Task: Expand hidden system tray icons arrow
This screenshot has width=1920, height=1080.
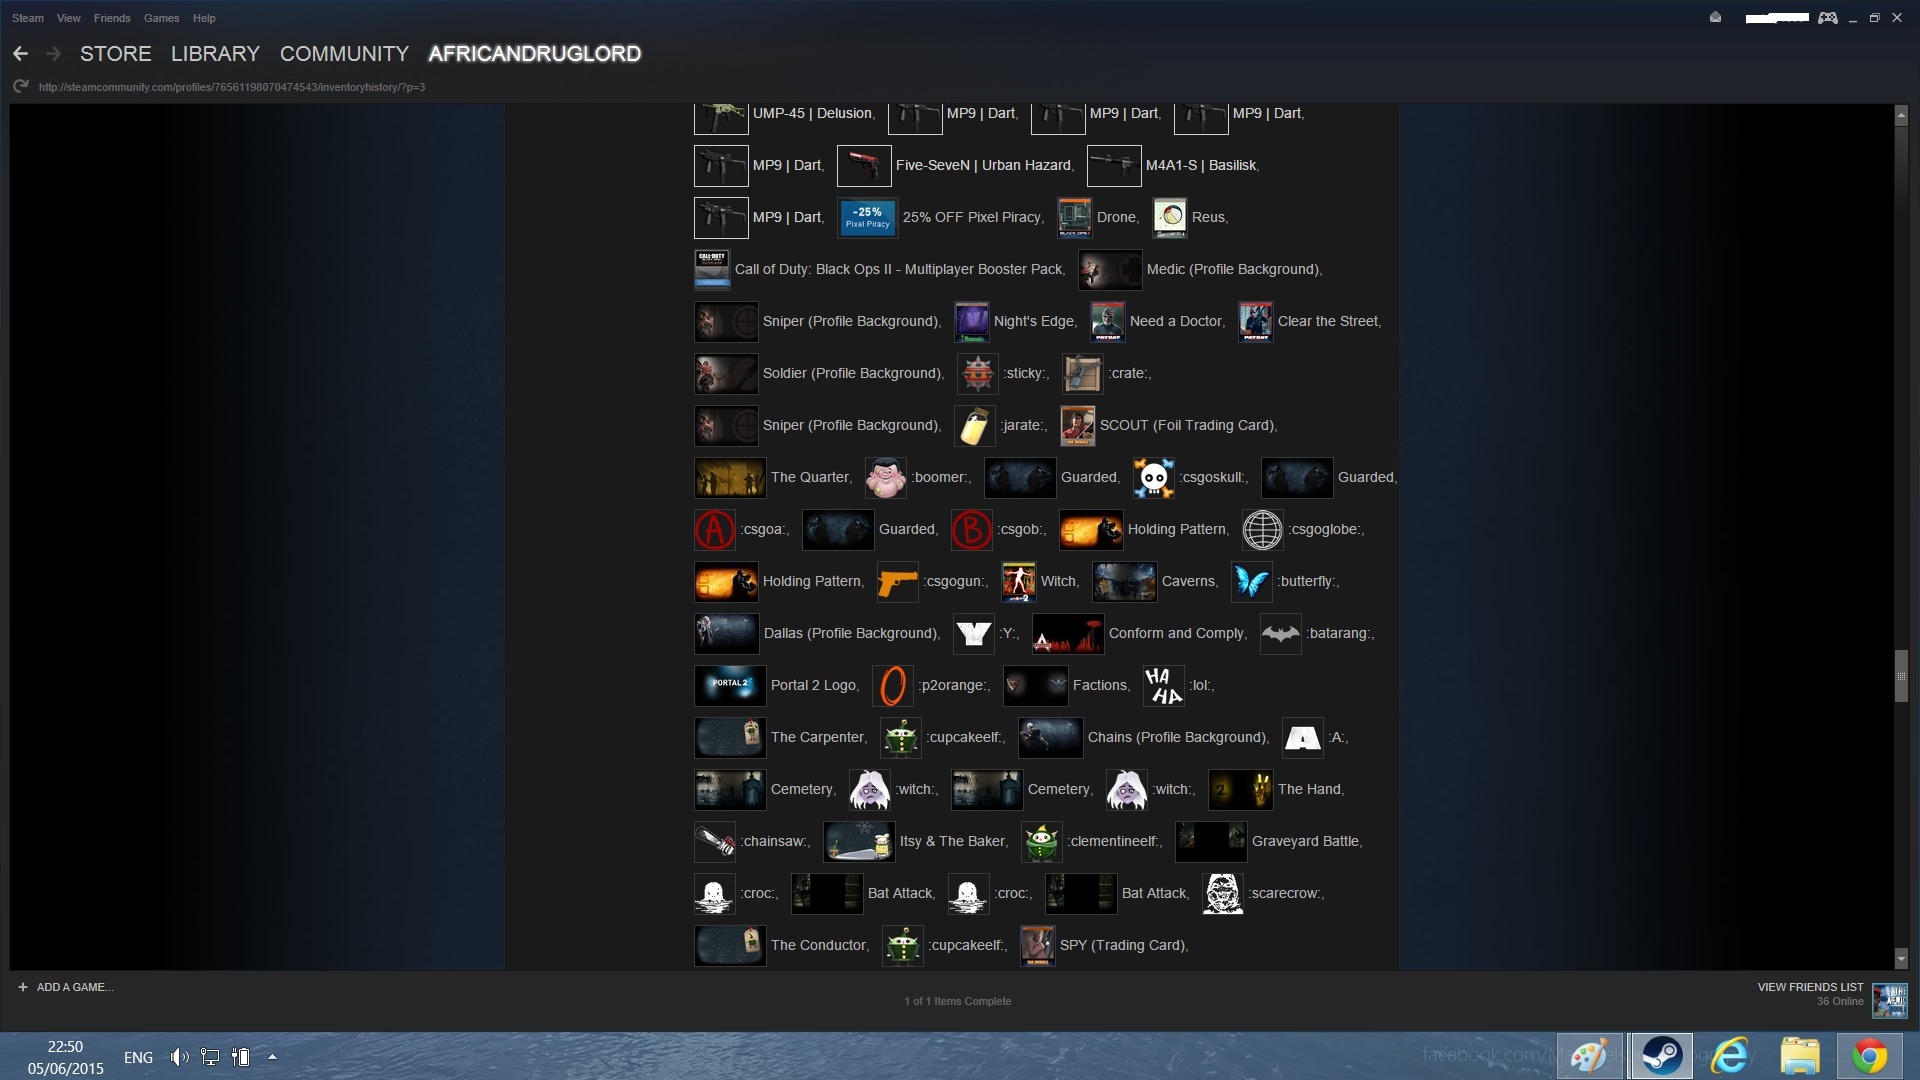Action: click(272, 1057)
